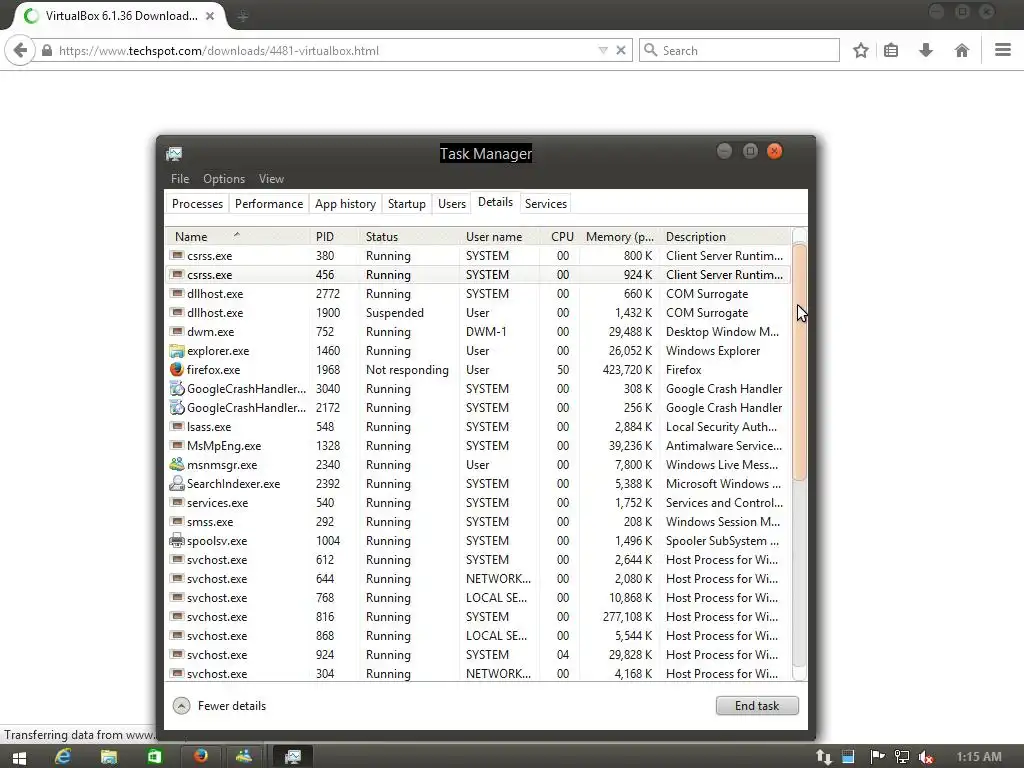Image resolution: width=1024 pixels, height=768 pixels.
Task: Sort by the Status column header
Action: pyautogui.click(x=409, y=236)
